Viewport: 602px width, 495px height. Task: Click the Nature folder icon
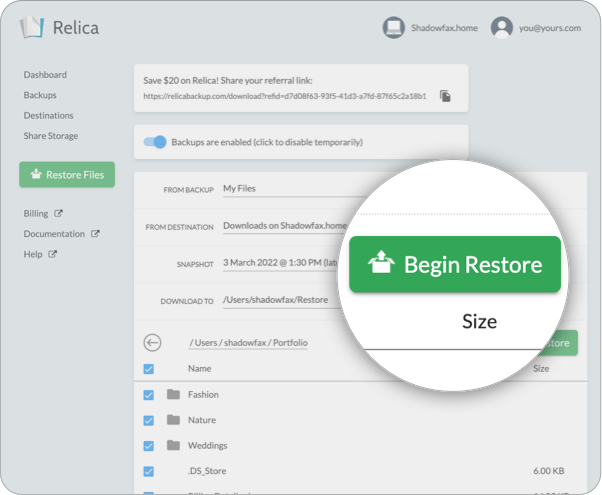tap(174, 420)
